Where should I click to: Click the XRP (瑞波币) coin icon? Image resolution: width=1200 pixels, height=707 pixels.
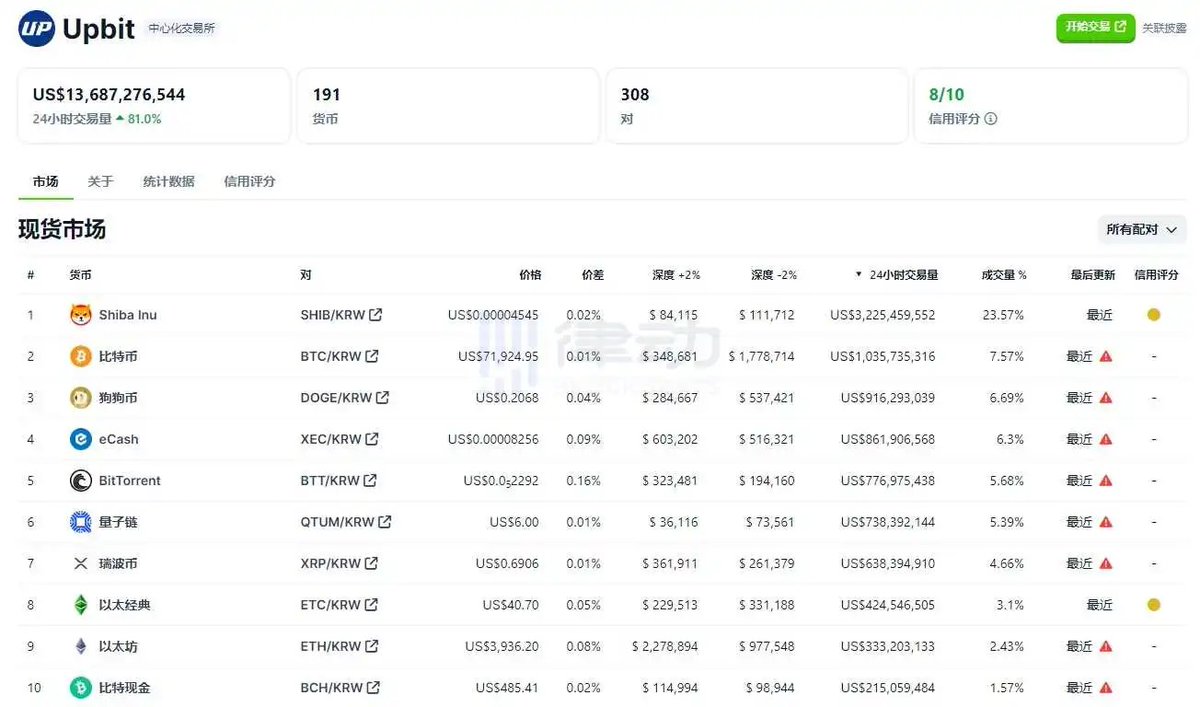(x=81, y=563)
